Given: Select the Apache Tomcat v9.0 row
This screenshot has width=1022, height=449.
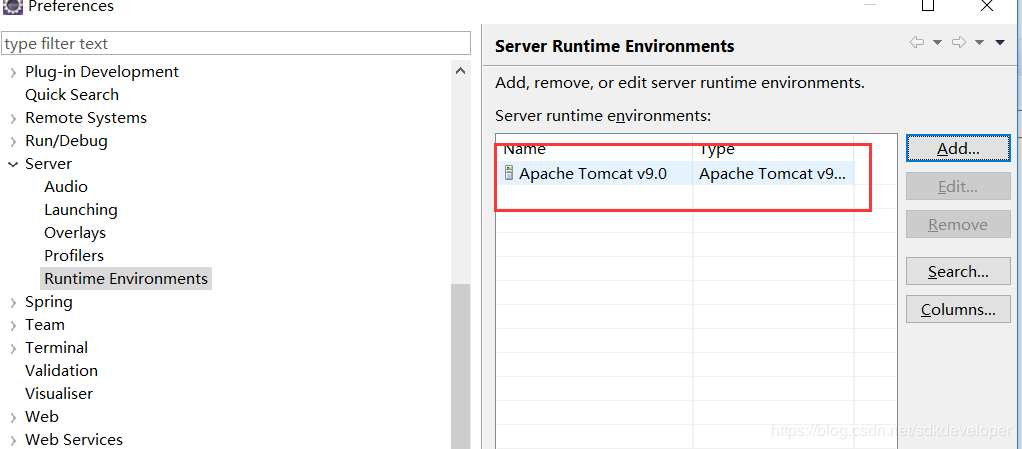Looking at the screenshot, I should tap(675, 174).
